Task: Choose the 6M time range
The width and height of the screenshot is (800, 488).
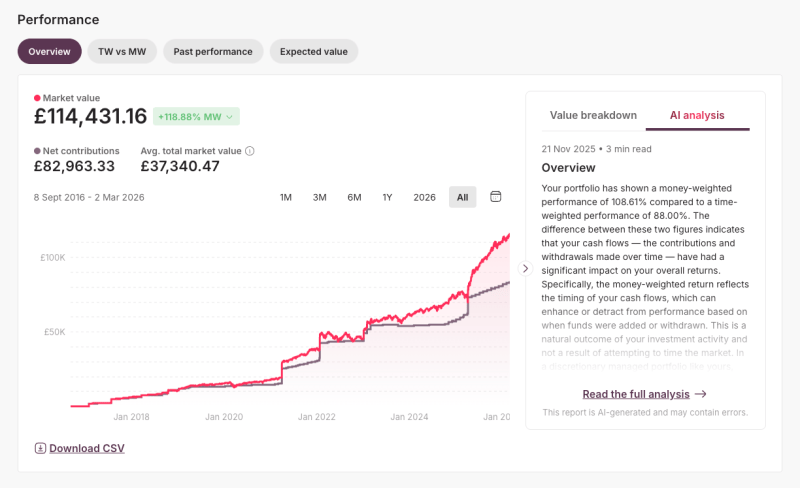Action: 354,197
